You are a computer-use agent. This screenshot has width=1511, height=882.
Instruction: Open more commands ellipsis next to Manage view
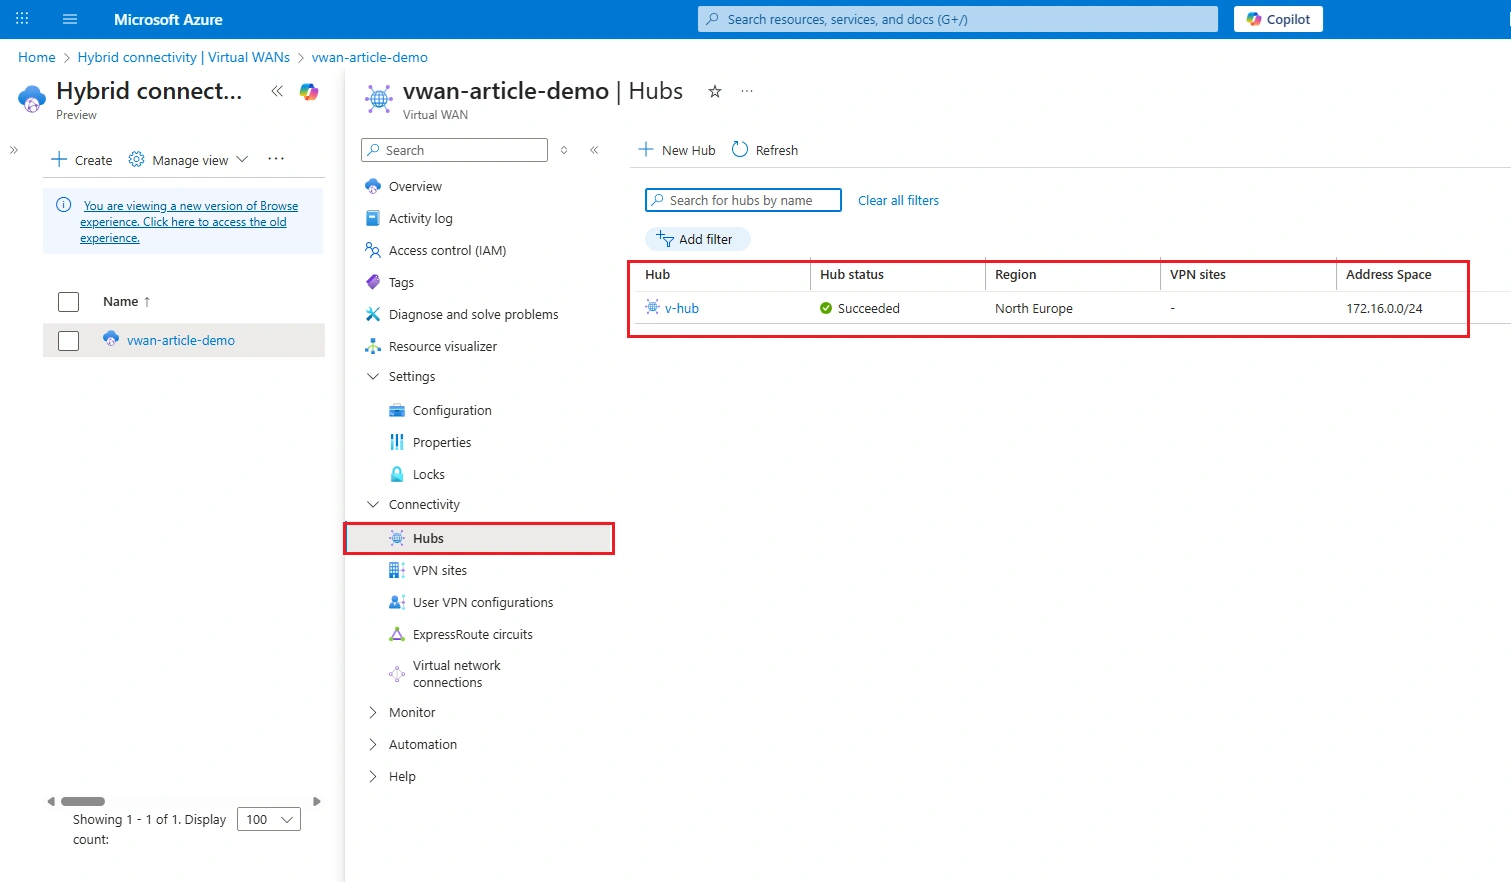coord(276,159)
